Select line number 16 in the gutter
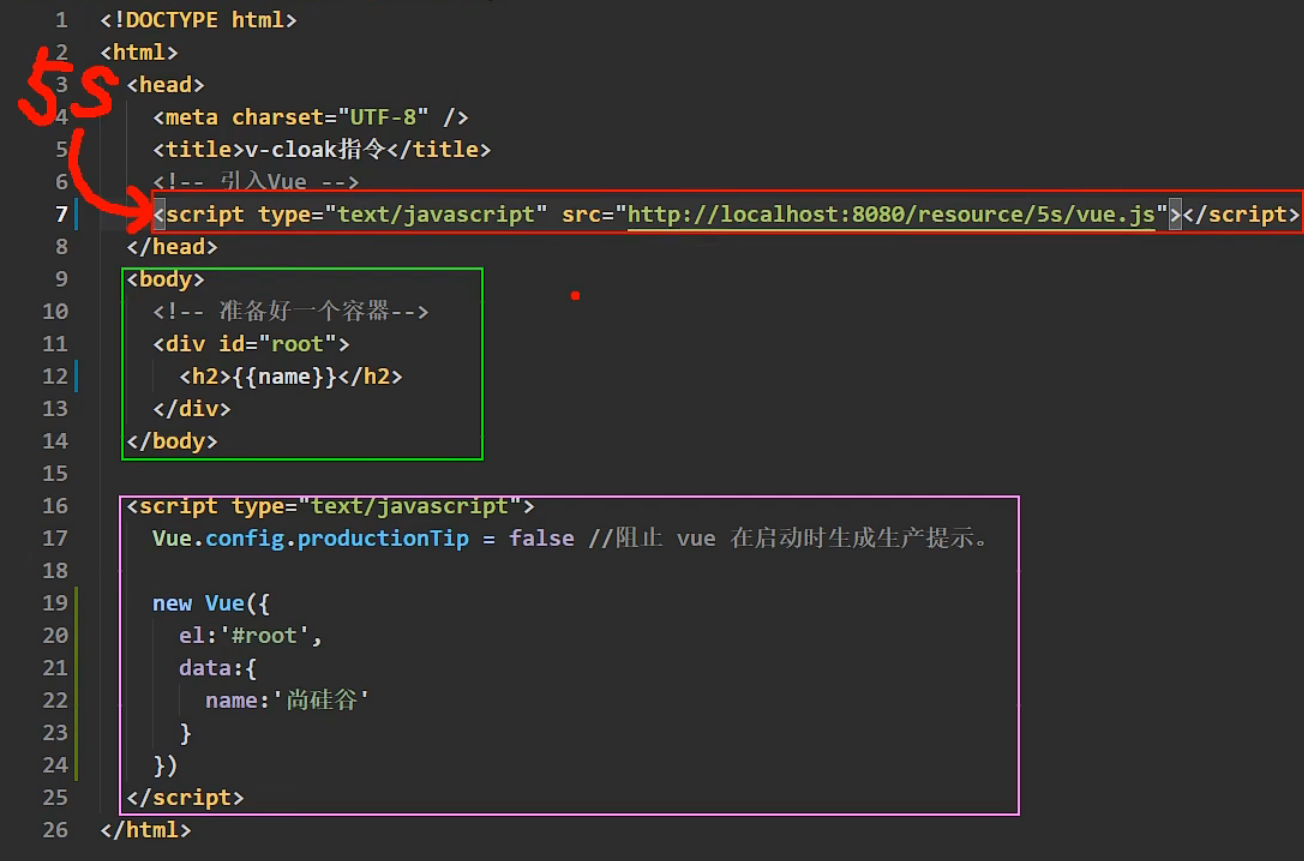Image resolution: width=1304 pixels, height=861 pixels. 56,506
